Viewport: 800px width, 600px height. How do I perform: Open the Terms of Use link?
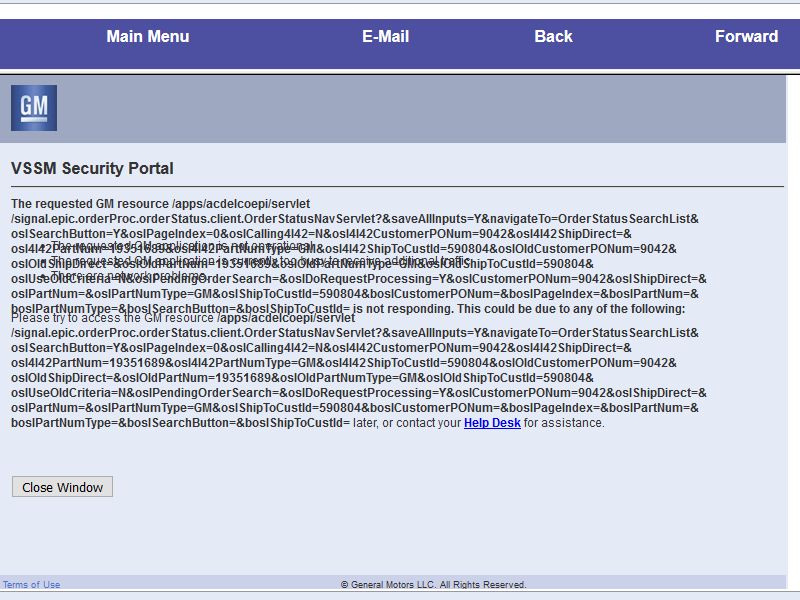pyautogui.click(x=32, y=585)
